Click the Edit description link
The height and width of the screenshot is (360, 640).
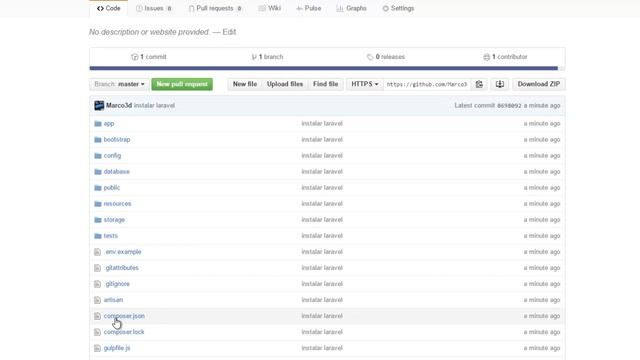(x=229, y=32)
